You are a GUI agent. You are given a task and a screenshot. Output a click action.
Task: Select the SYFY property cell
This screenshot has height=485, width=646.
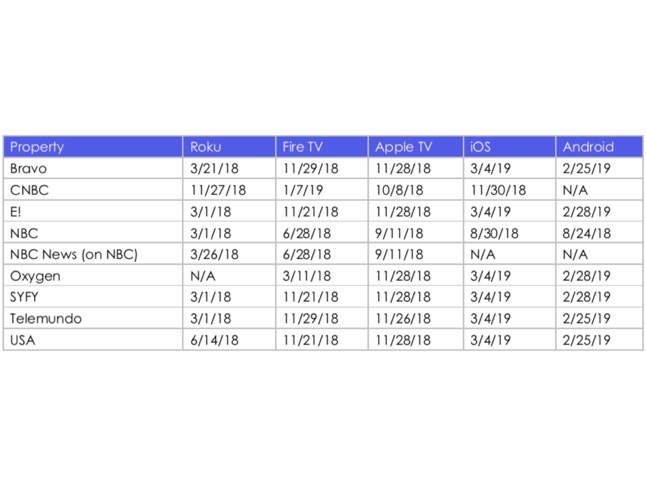[x=29, y=297]
